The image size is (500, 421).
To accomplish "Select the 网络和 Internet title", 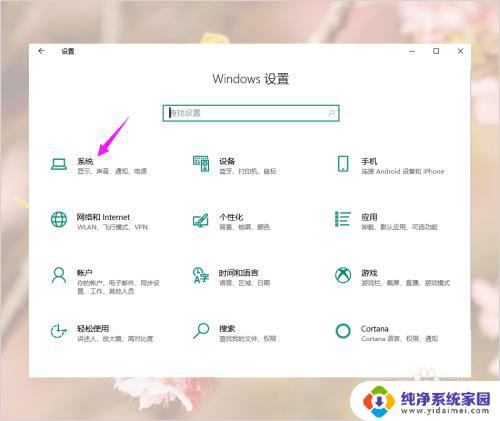I will click(103, 217).
